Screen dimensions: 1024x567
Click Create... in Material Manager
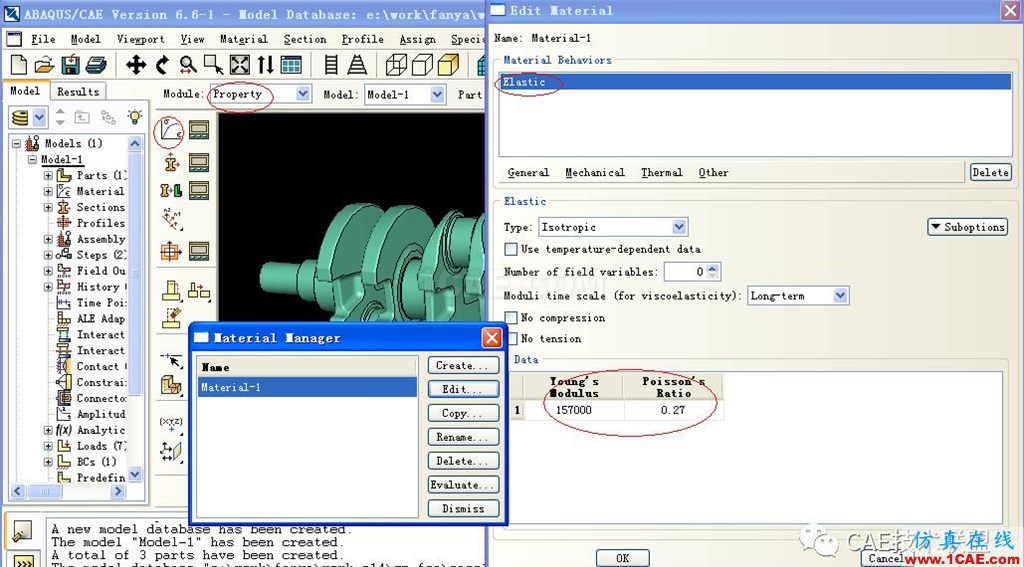click(x=464, y=366)
